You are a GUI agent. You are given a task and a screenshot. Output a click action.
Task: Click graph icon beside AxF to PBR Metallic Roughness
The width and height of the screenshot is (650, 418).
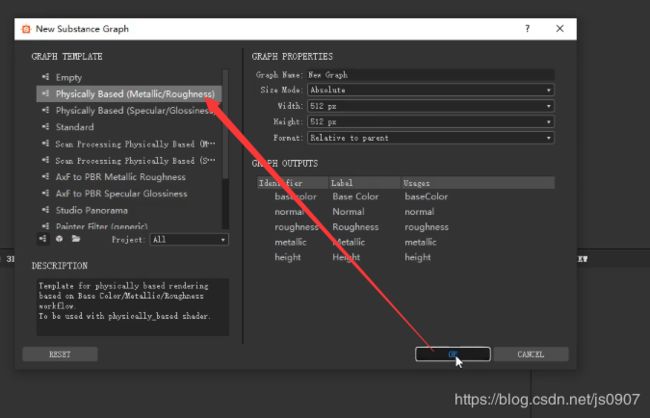pyautogui.click(x=46, y=177)
